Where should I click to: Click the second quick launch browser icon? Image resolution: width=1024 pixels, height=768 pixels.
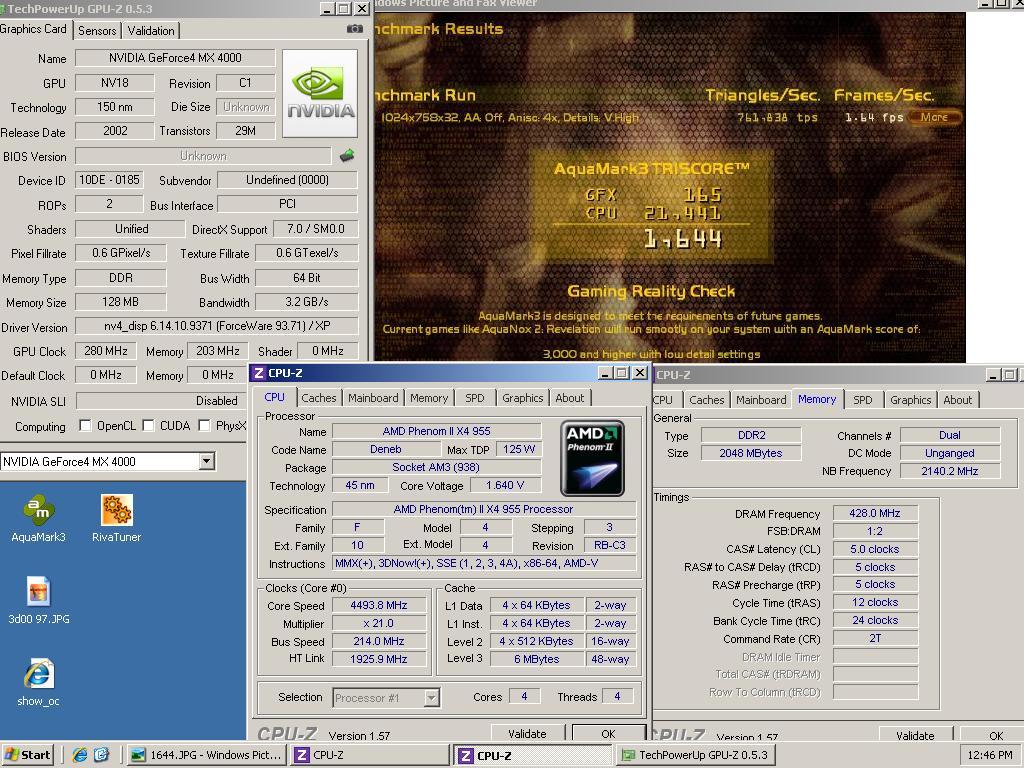(x=102, y=755)
